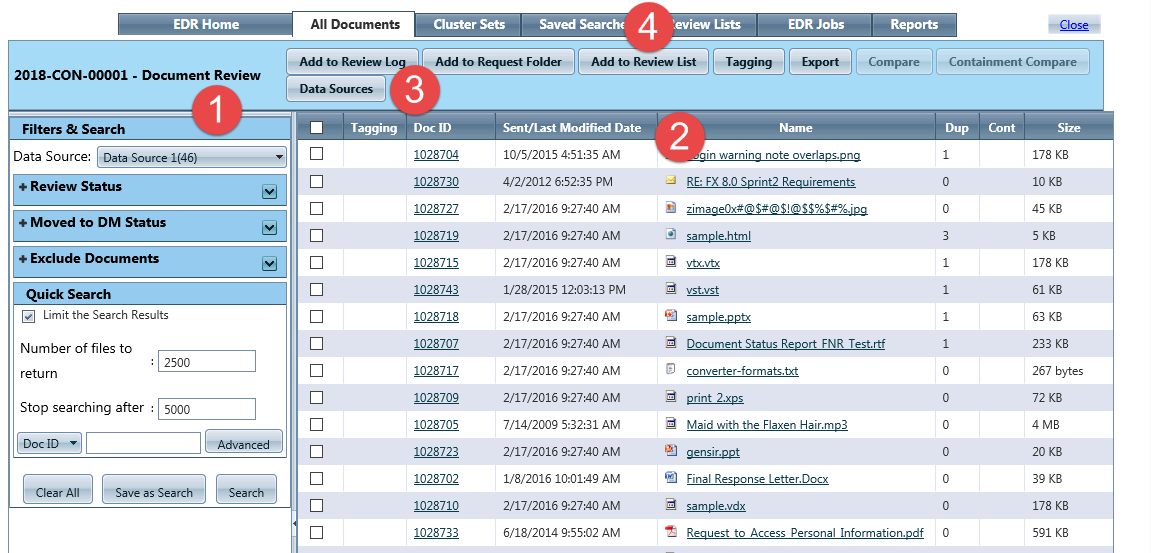The image size is (1151, 553).
Task: Click the PDF icon beside Request to Access Personal Information.pdf
Action: [x=671, y=532]
